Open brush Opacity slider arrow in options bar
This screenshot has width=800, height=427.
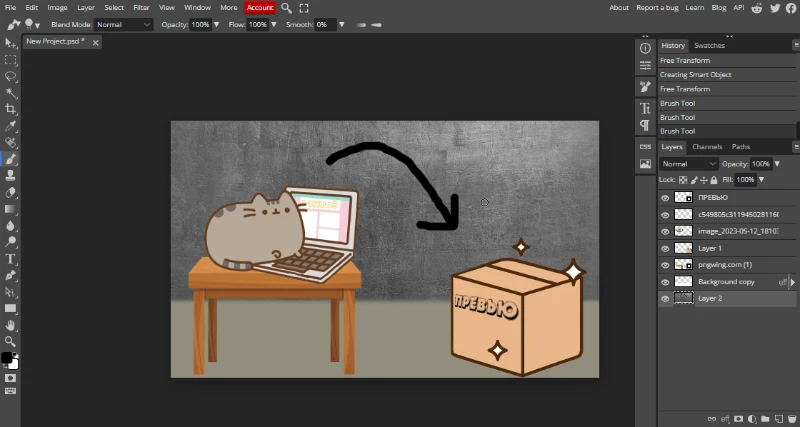click(216, 24)
